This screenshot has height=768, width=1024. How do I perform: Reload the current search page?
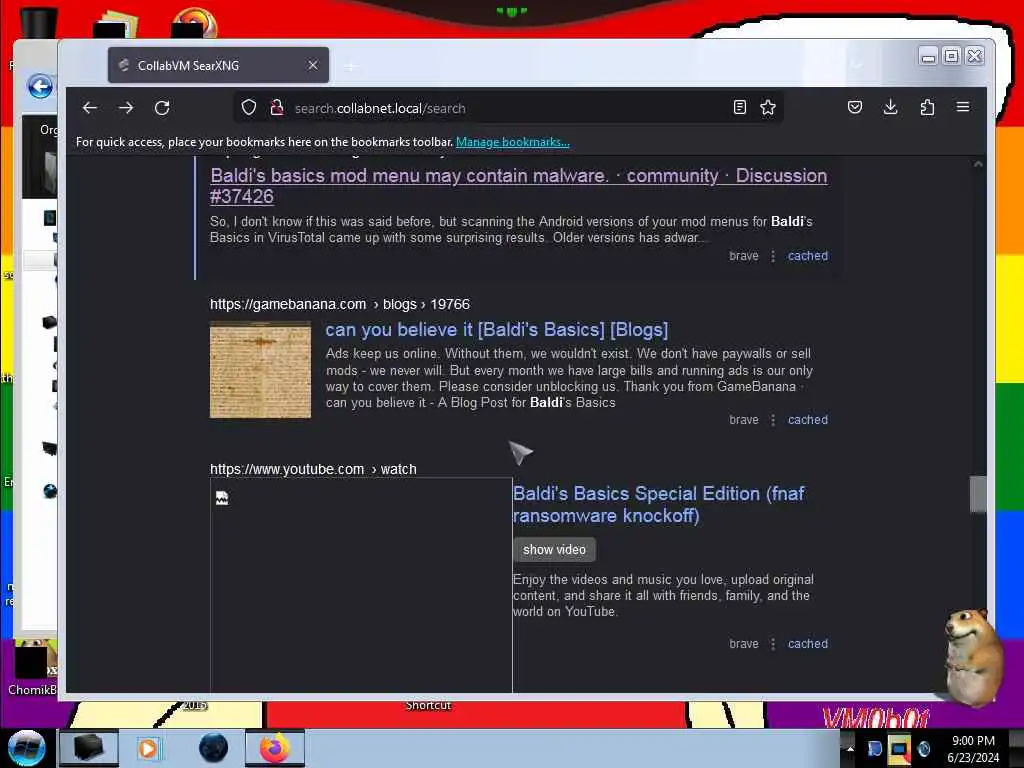pos(162,108)
